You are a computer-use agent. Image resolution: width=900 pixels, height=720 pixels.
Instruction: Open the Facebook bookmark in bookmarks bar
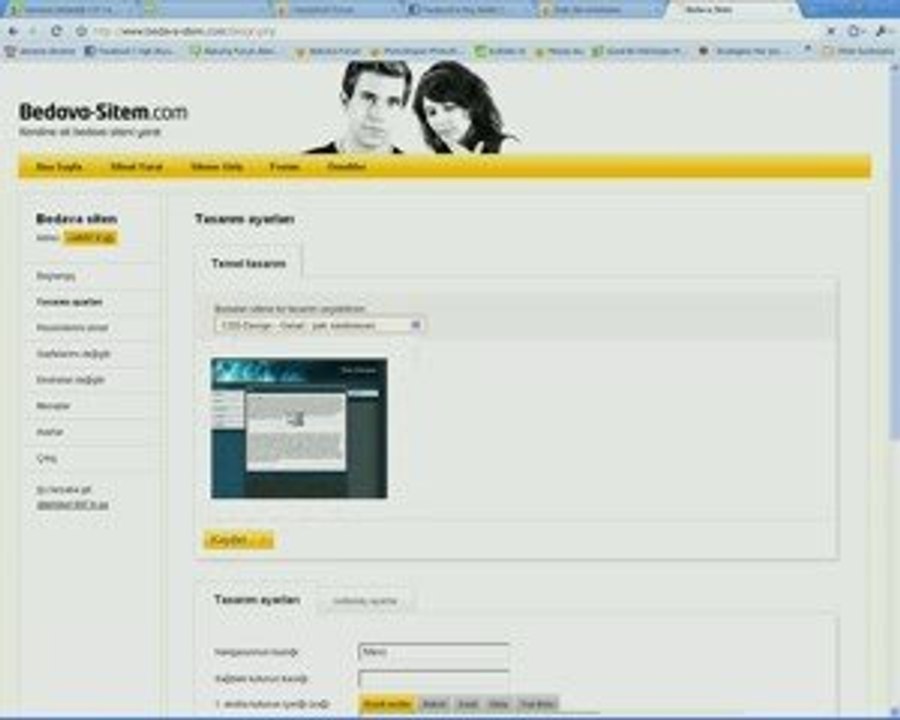pyautogui.click(x=131, y=51)
